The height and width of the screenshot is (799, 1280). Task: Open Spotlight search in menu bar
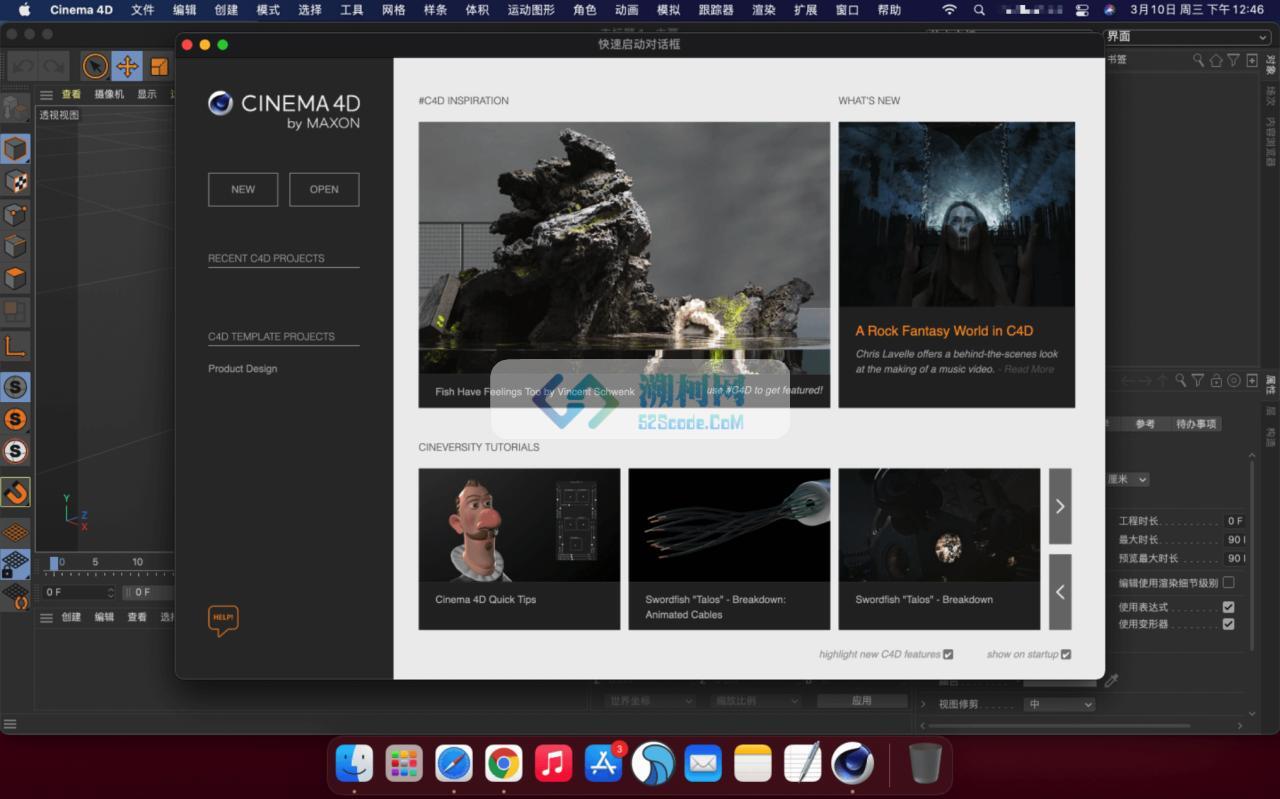click(979, 10)
